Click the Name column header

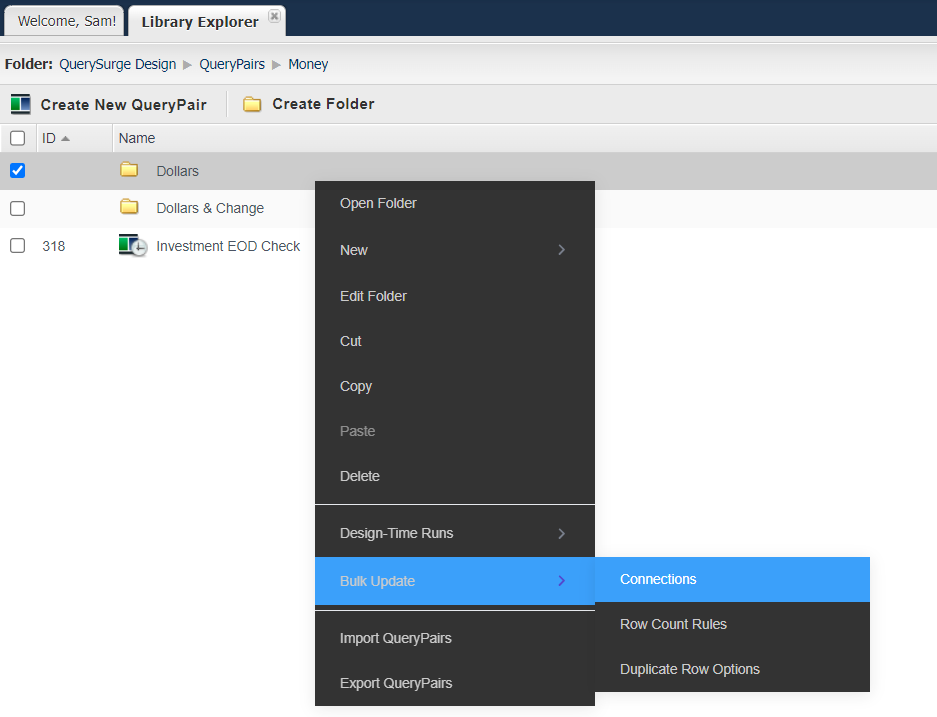click(x=137, y=138)
